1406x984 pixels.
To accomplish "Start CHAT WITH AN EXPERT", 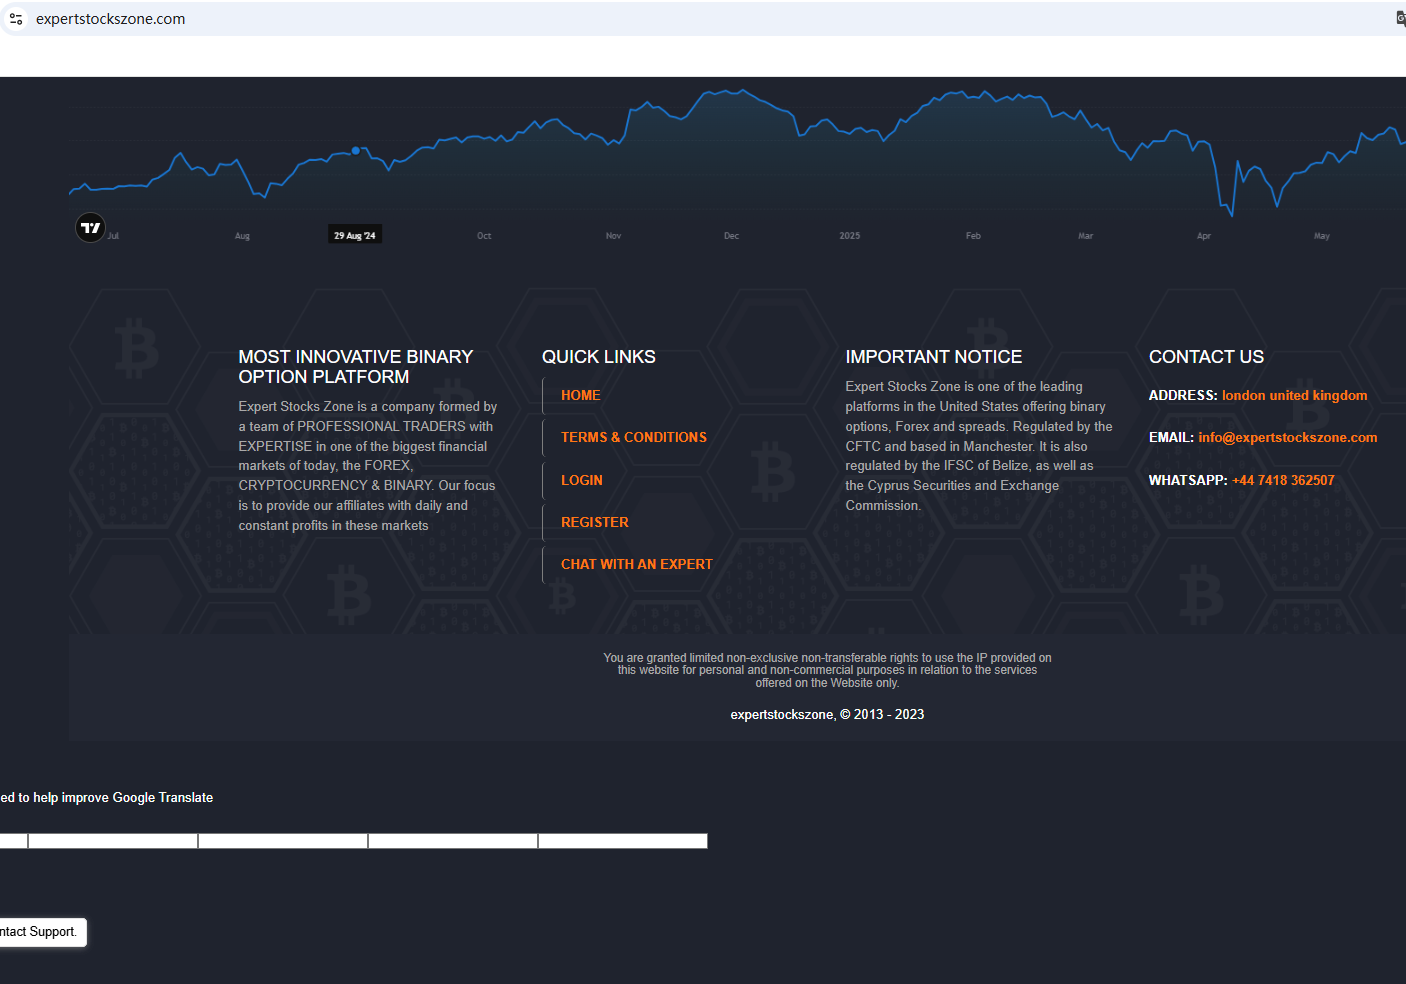I will click(x=637, y=565).
